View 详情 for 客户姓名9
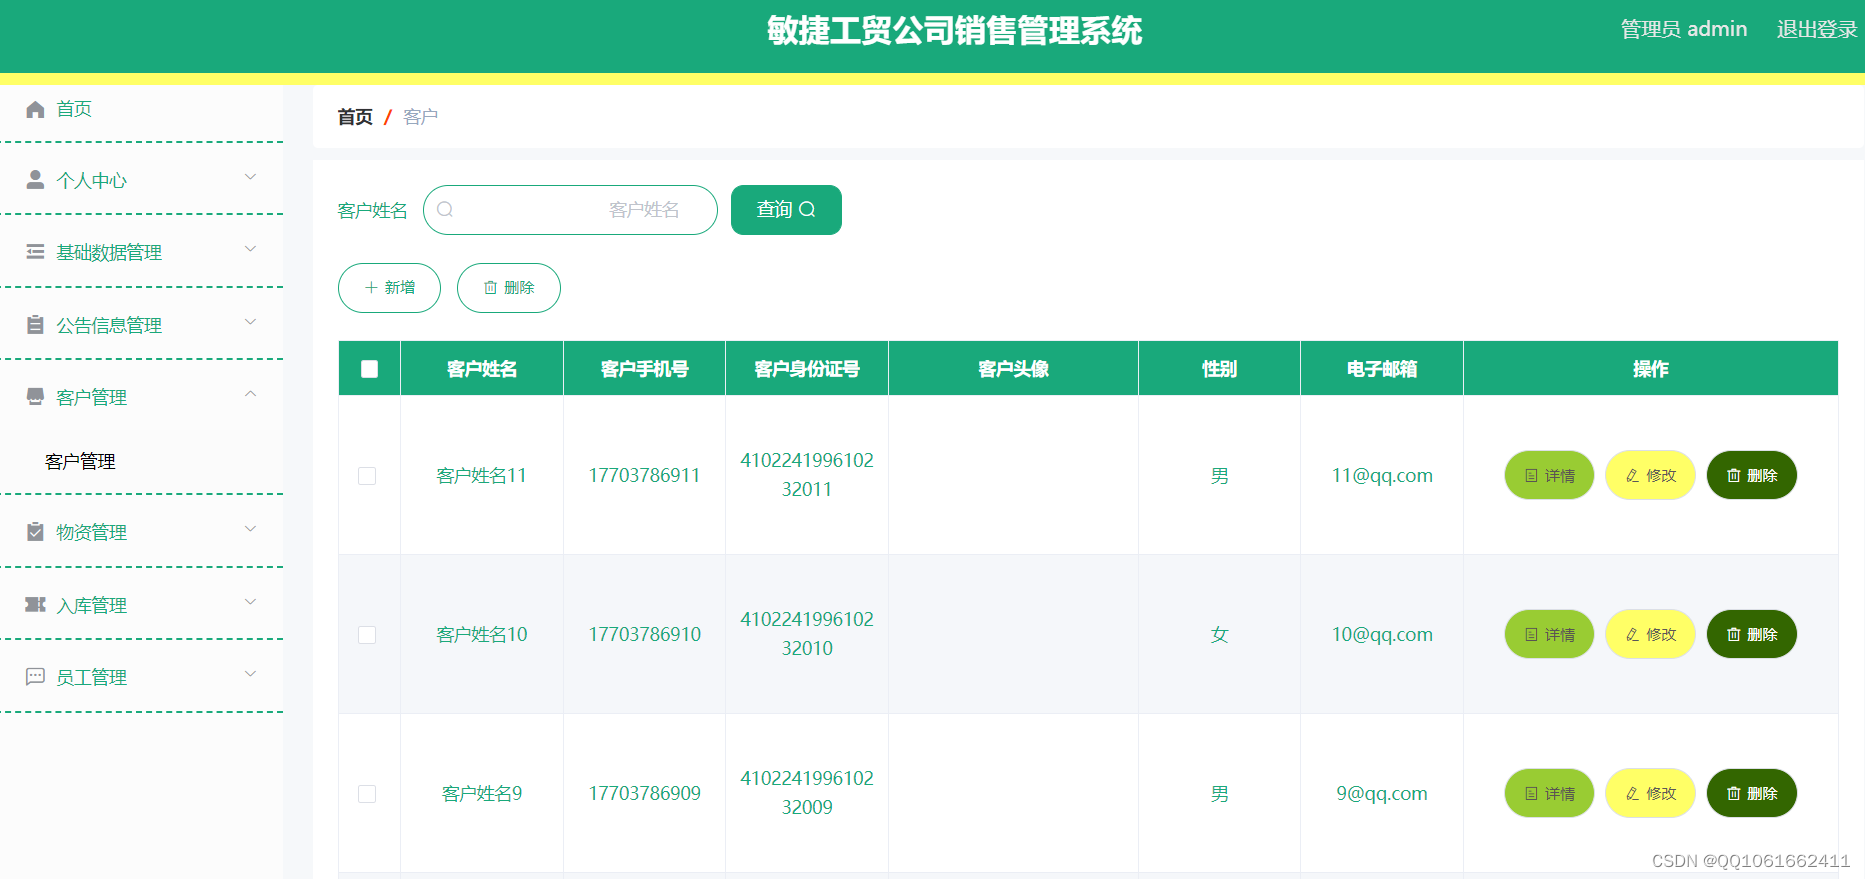 pyautogui.click(x=1549, y=793)
